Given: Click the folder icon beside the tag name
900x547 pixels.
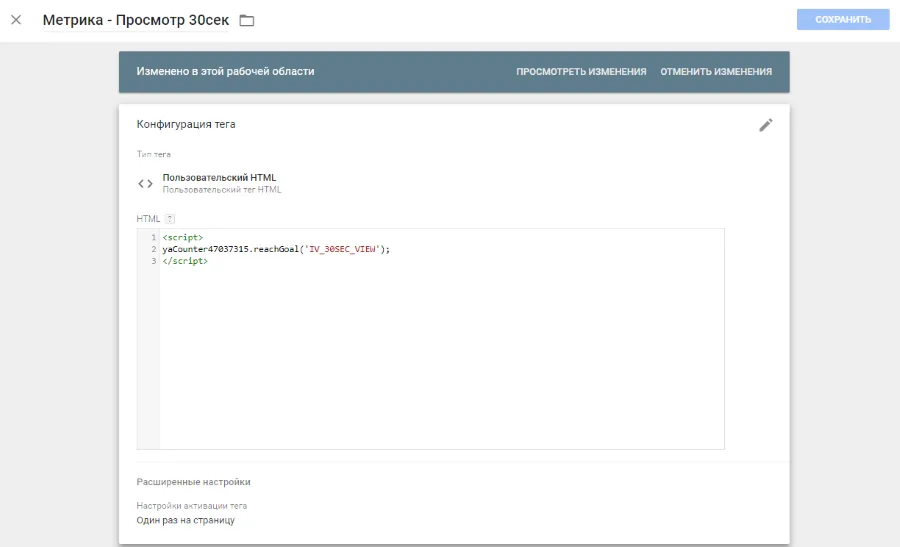Looking at the screenshot, I should tap(247, 21).
